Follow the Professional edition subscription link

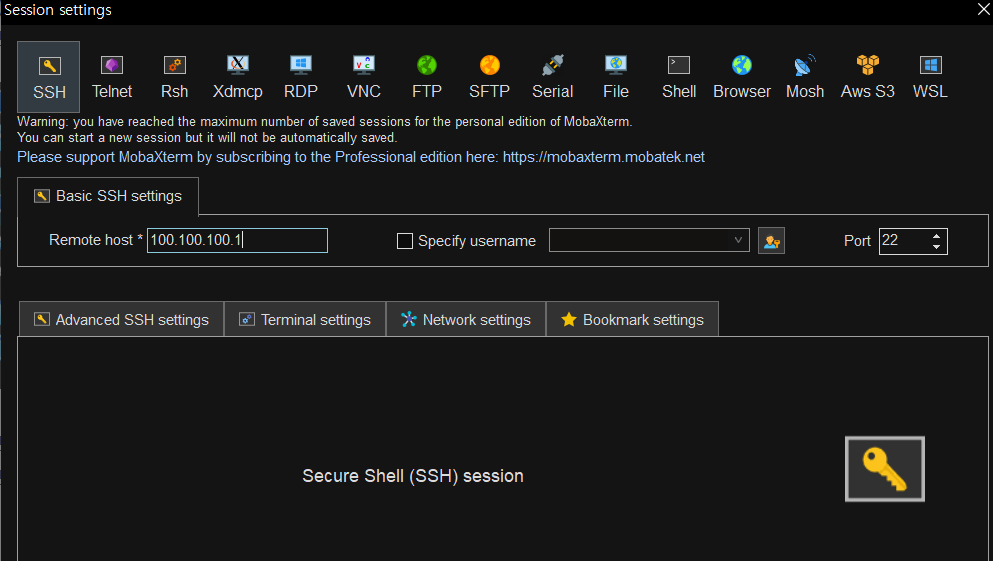[x=361, y=157]
